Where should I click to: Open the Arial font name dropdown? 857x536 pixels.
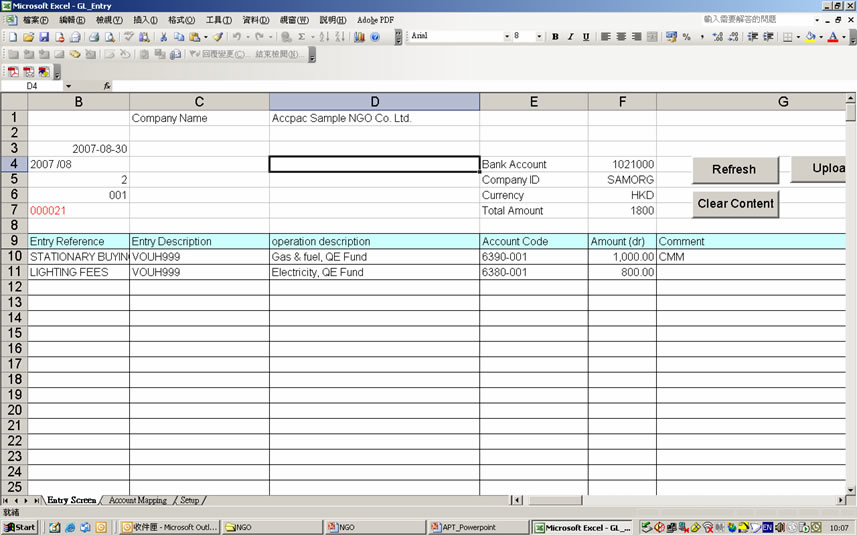point(507,36)
